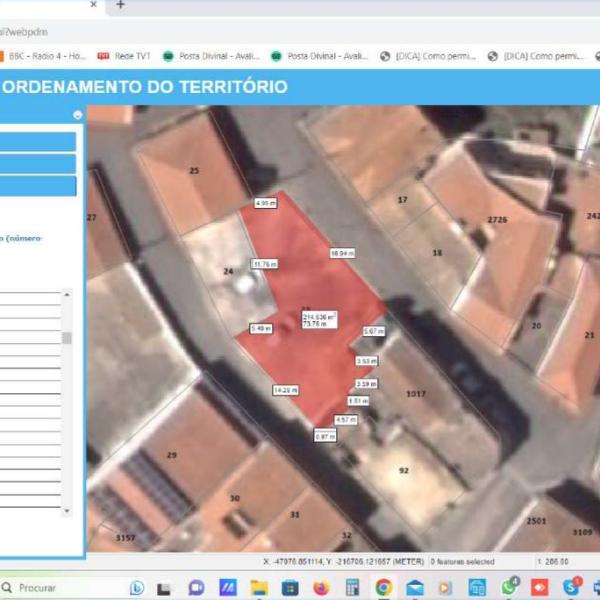Open File Explorer folder icon in taskbar
Viewport: 600px width, 600px height.
pos(259,588)
